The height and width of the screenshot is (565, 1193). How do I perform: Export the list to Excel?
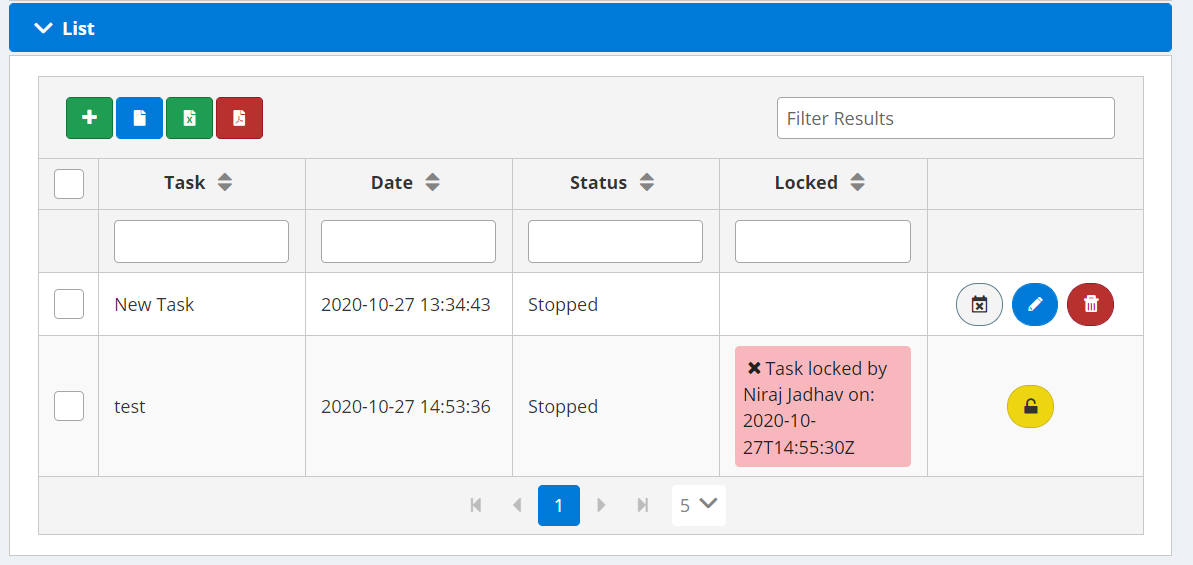coord(189,118)
